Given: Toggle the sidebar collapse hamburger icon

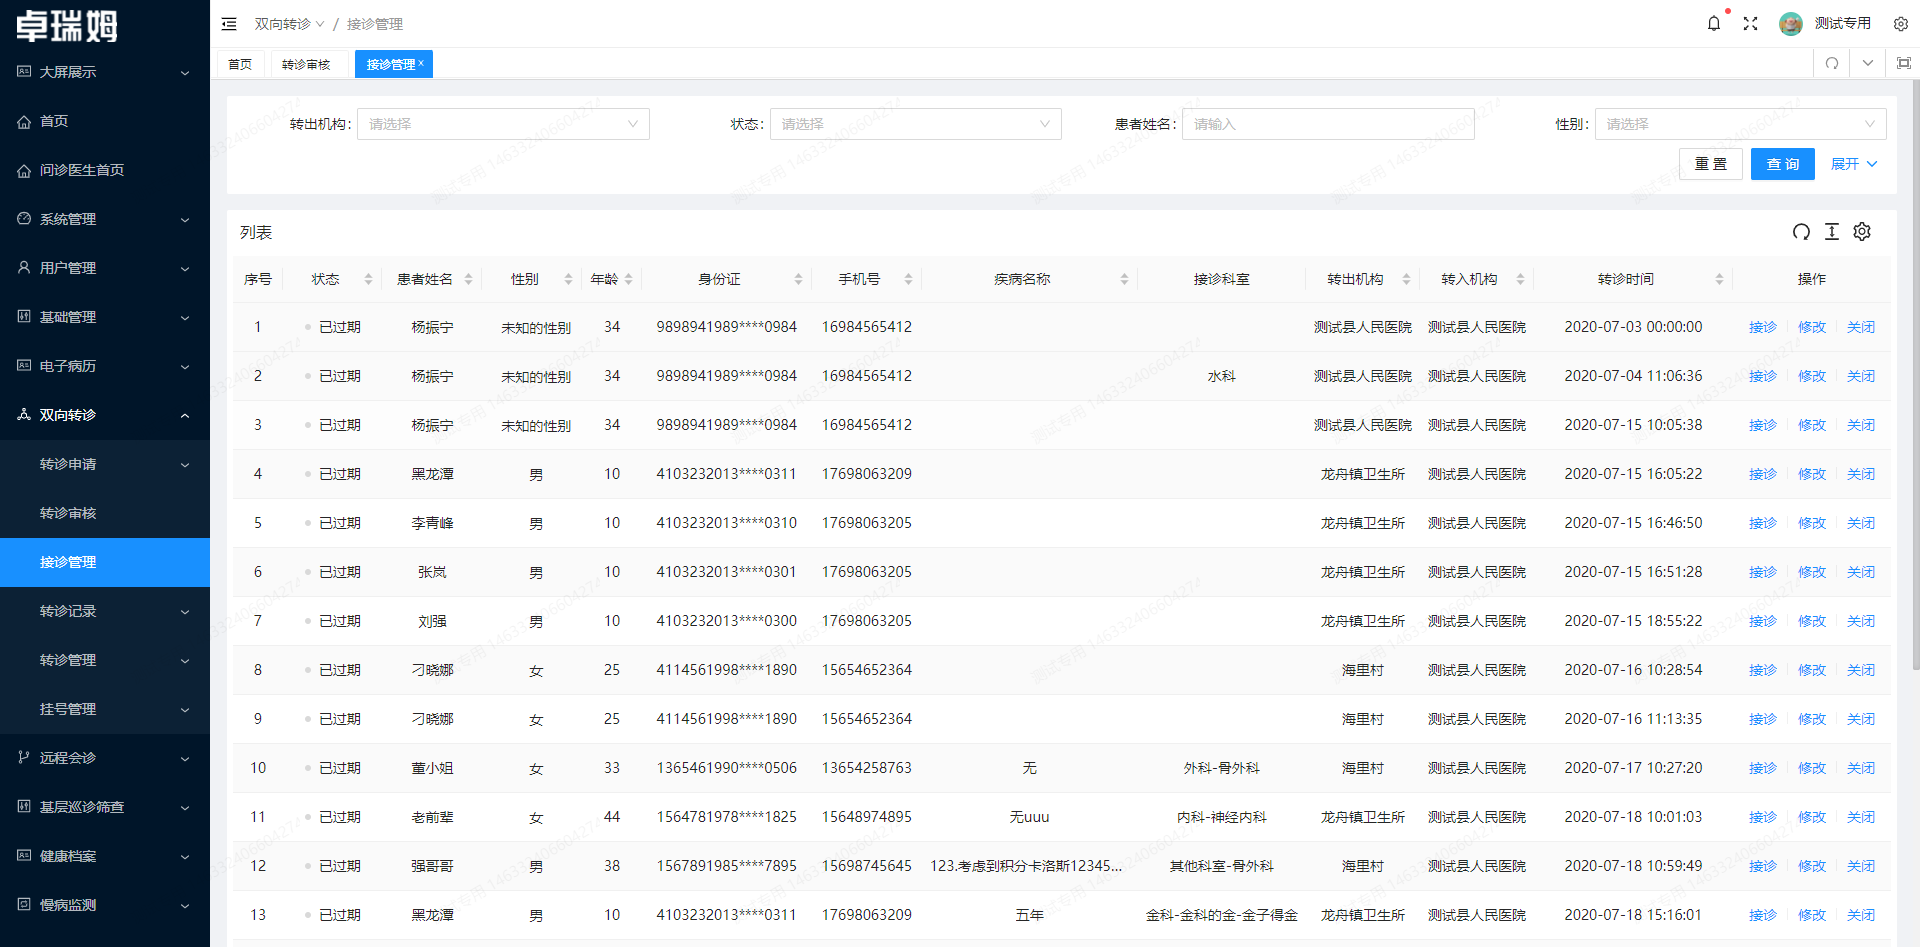Looking at the screenshot, I should click(229, 24).
